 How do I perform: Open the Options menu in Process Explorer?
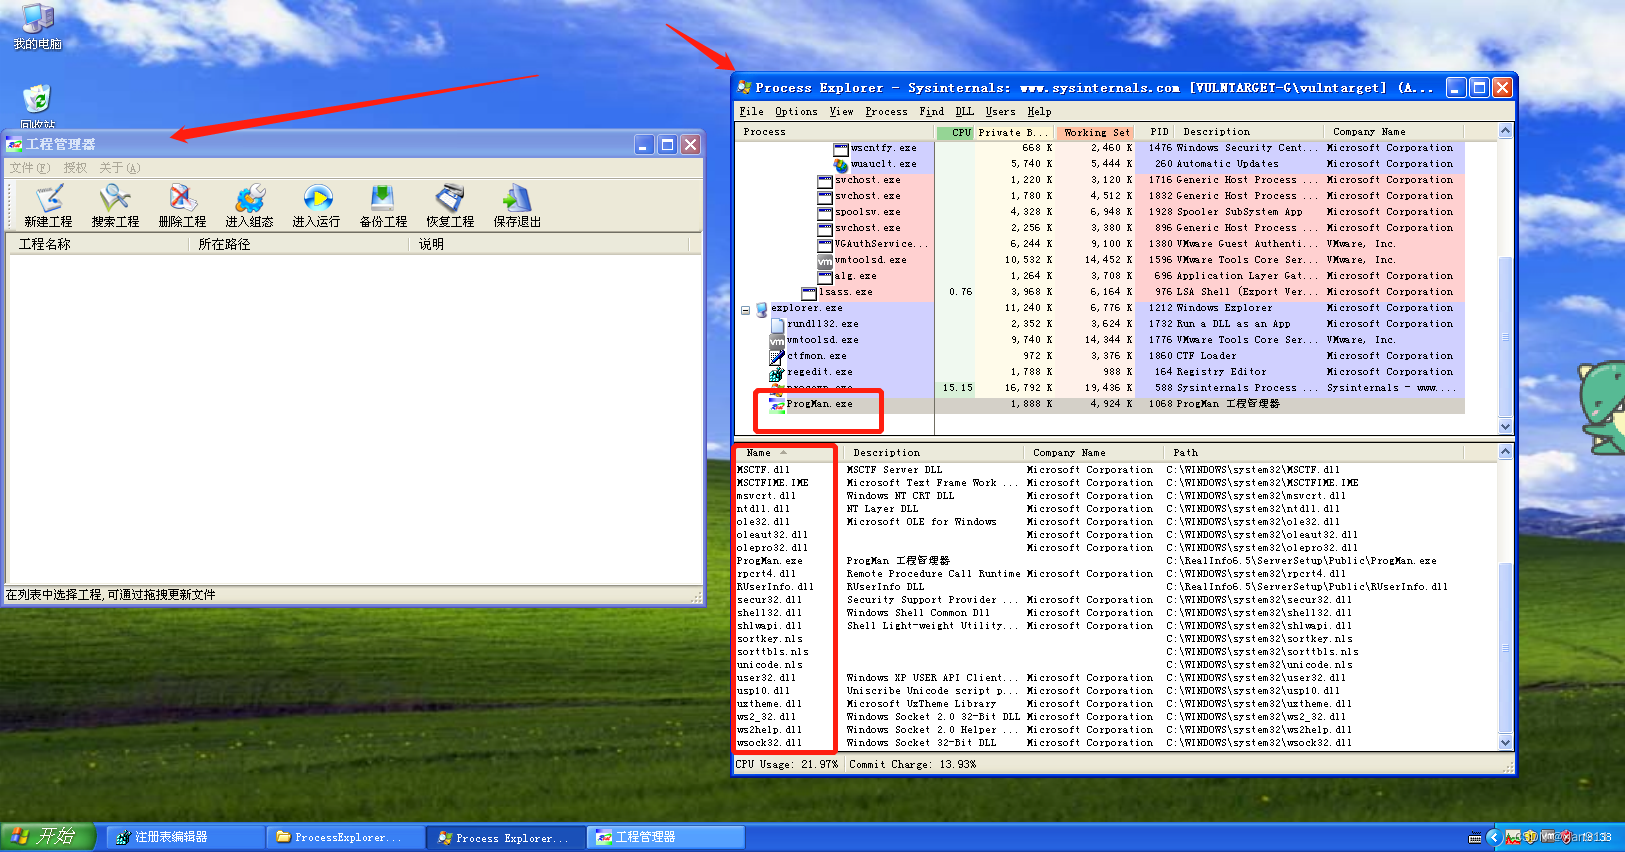796,112
